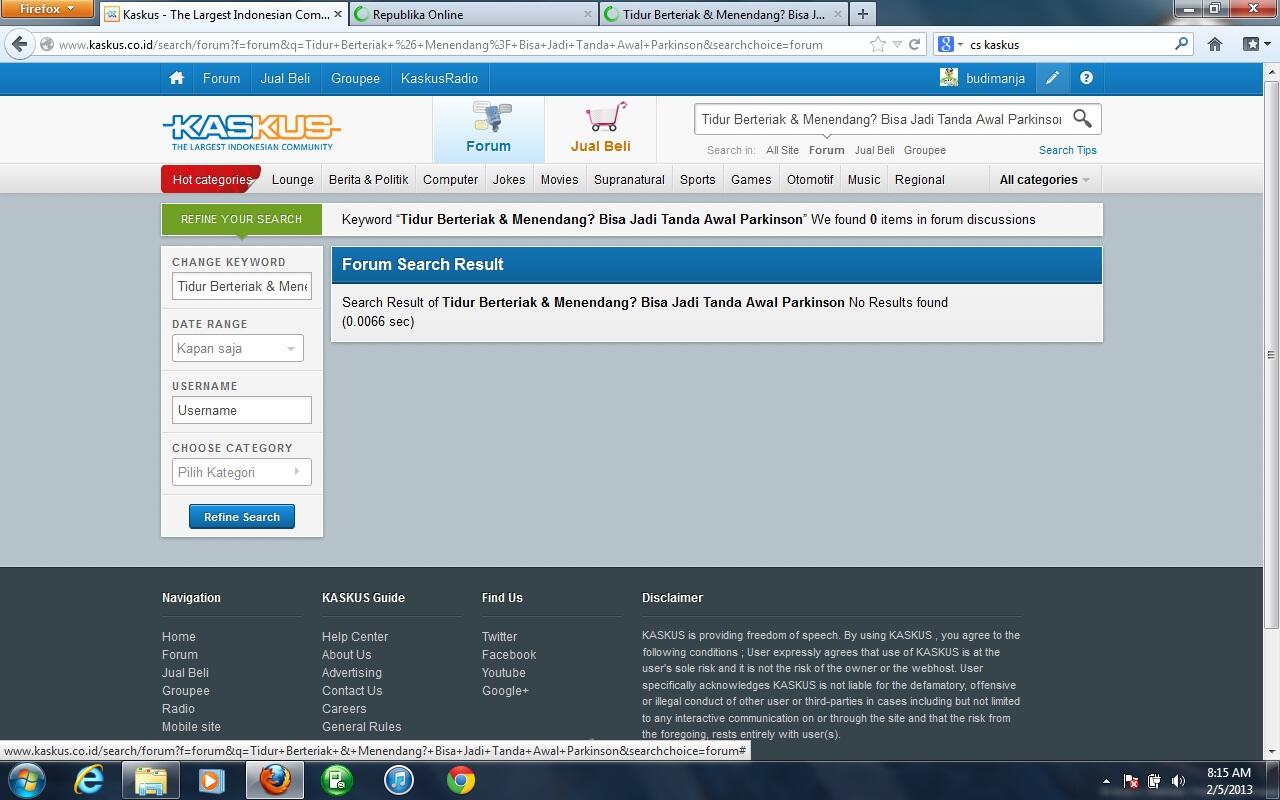Switch to Tidur Berteriak & Menendang tab
Viewport: 1280px width, 800px height.
pyautogui.click(x=724, y=14)
